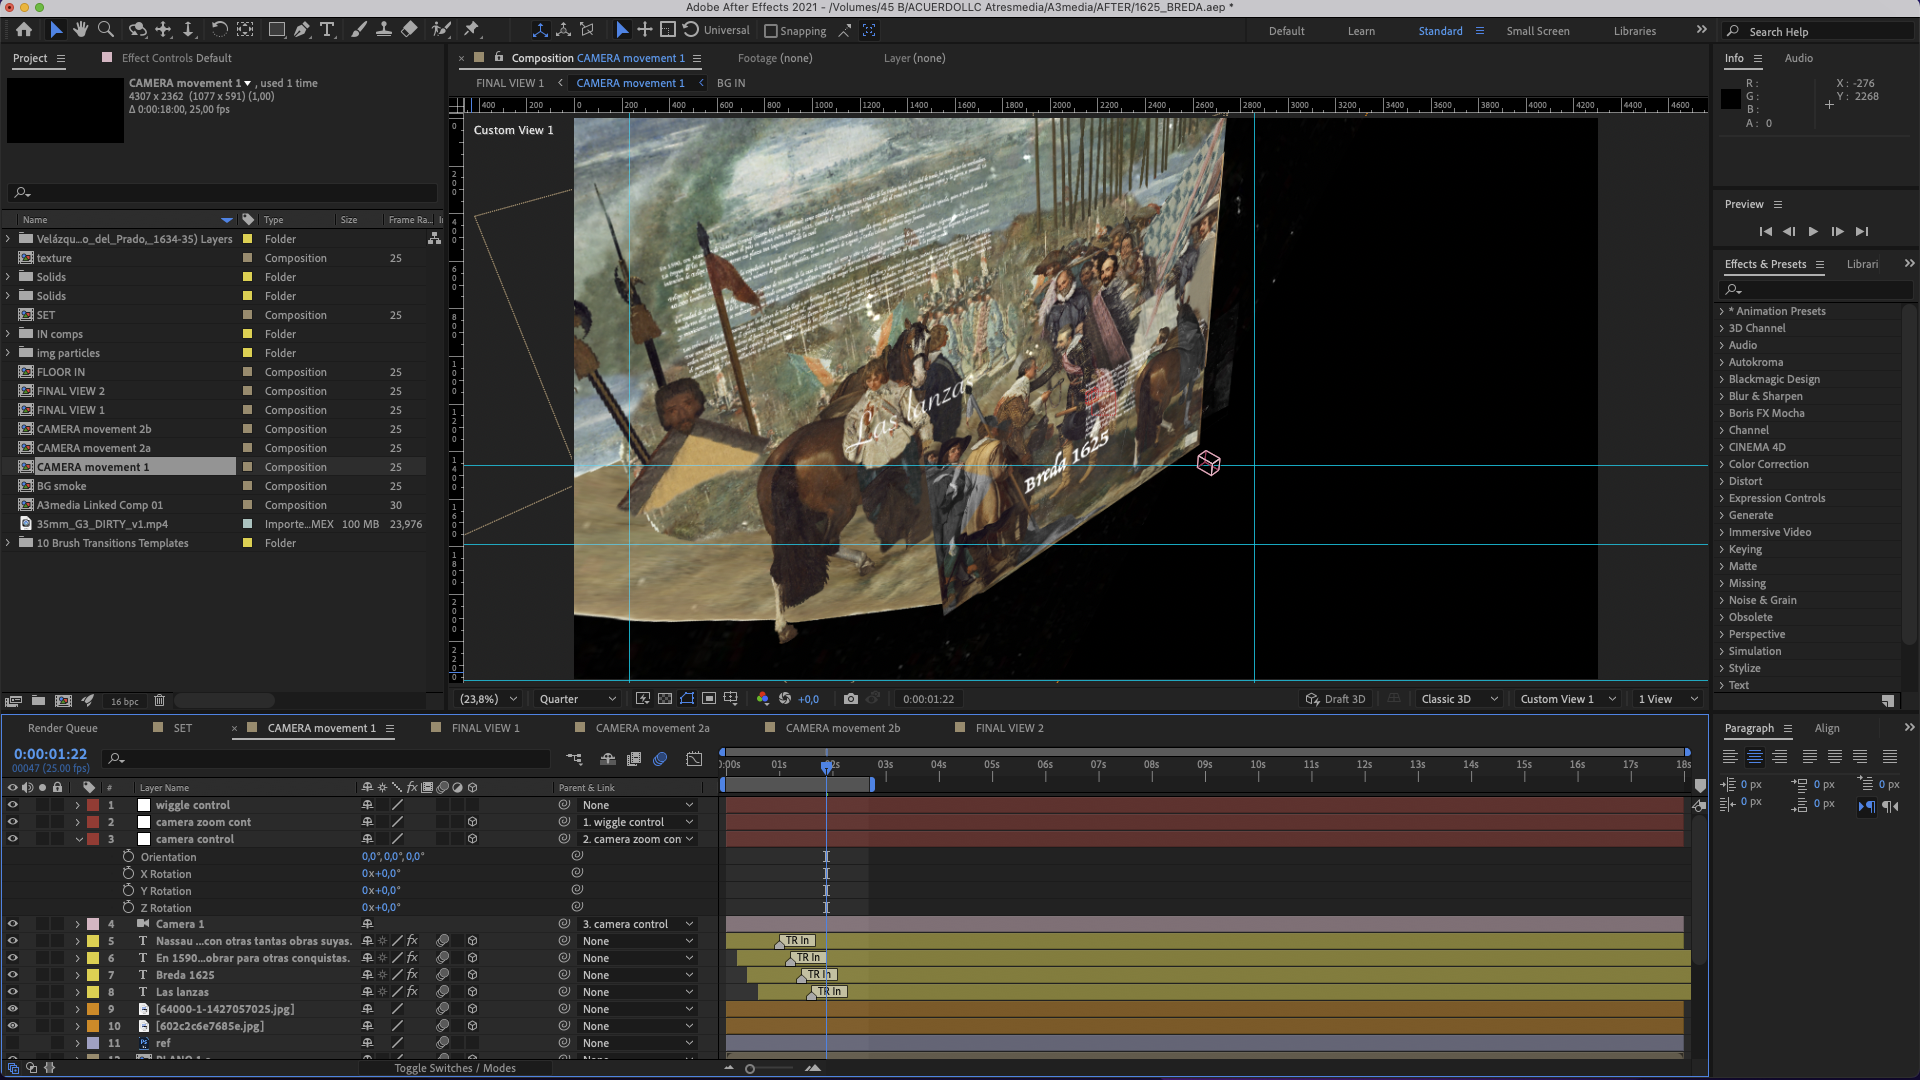Select the Zoom tool in toolbar
This screenshot has height=1080, width=1920.
point(106,30)
